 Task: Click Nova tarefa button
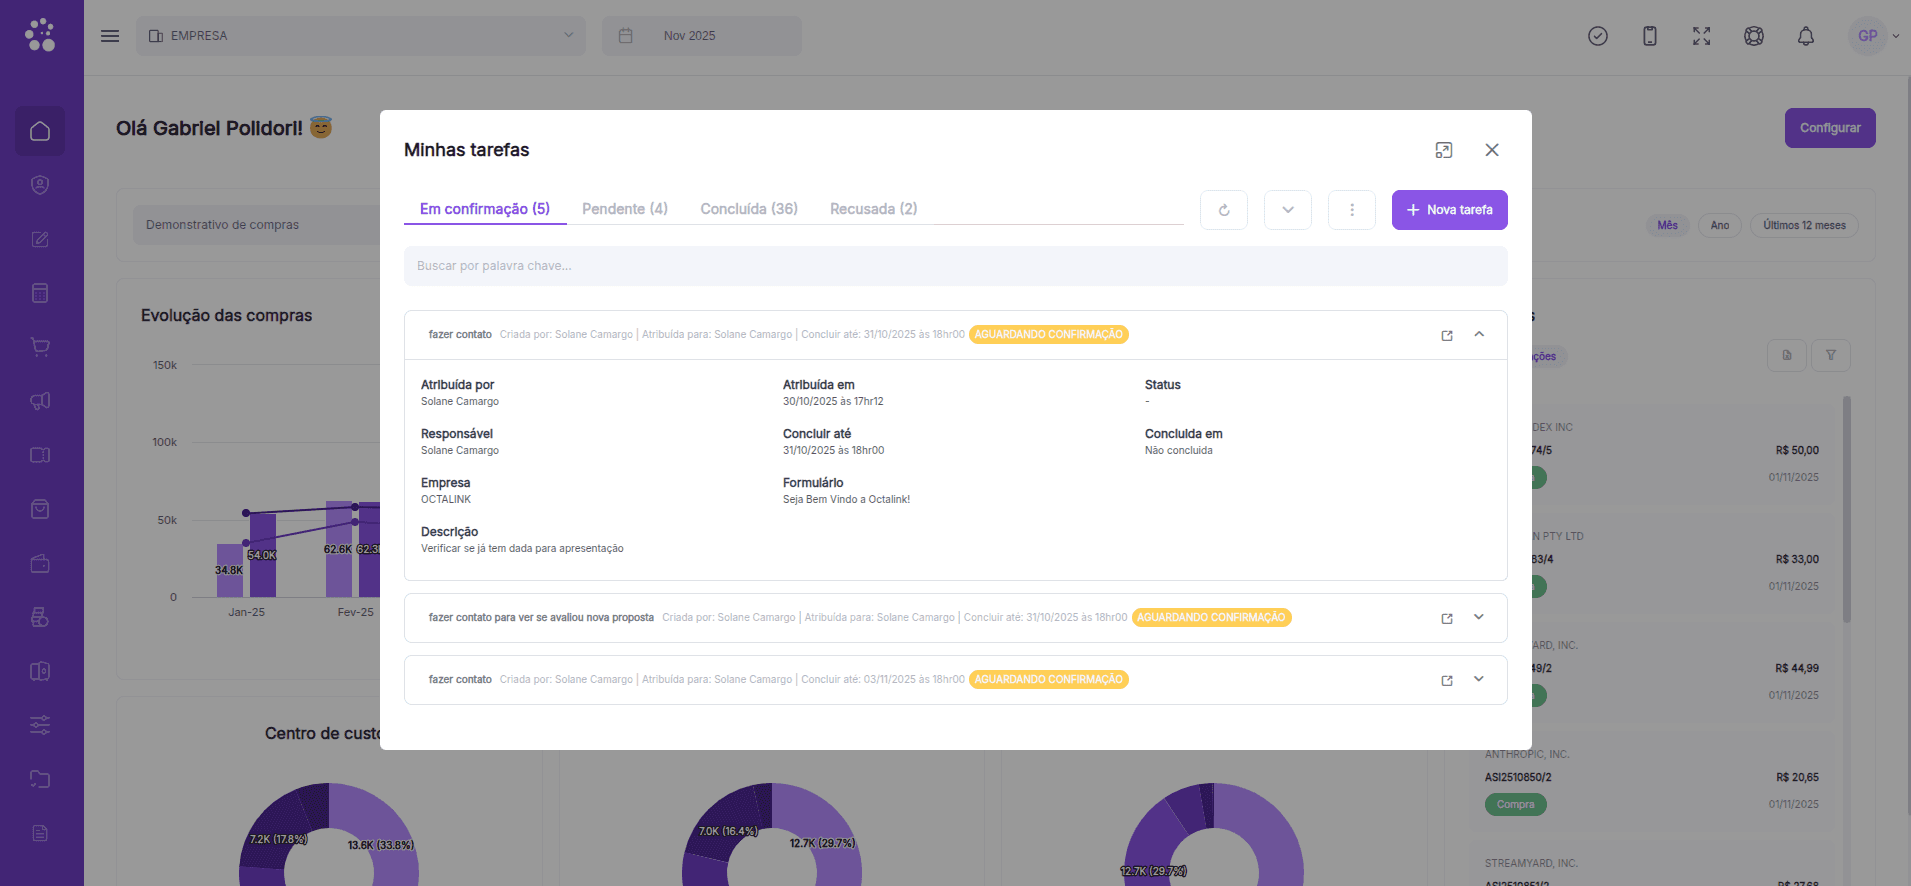coord(1450,210)
